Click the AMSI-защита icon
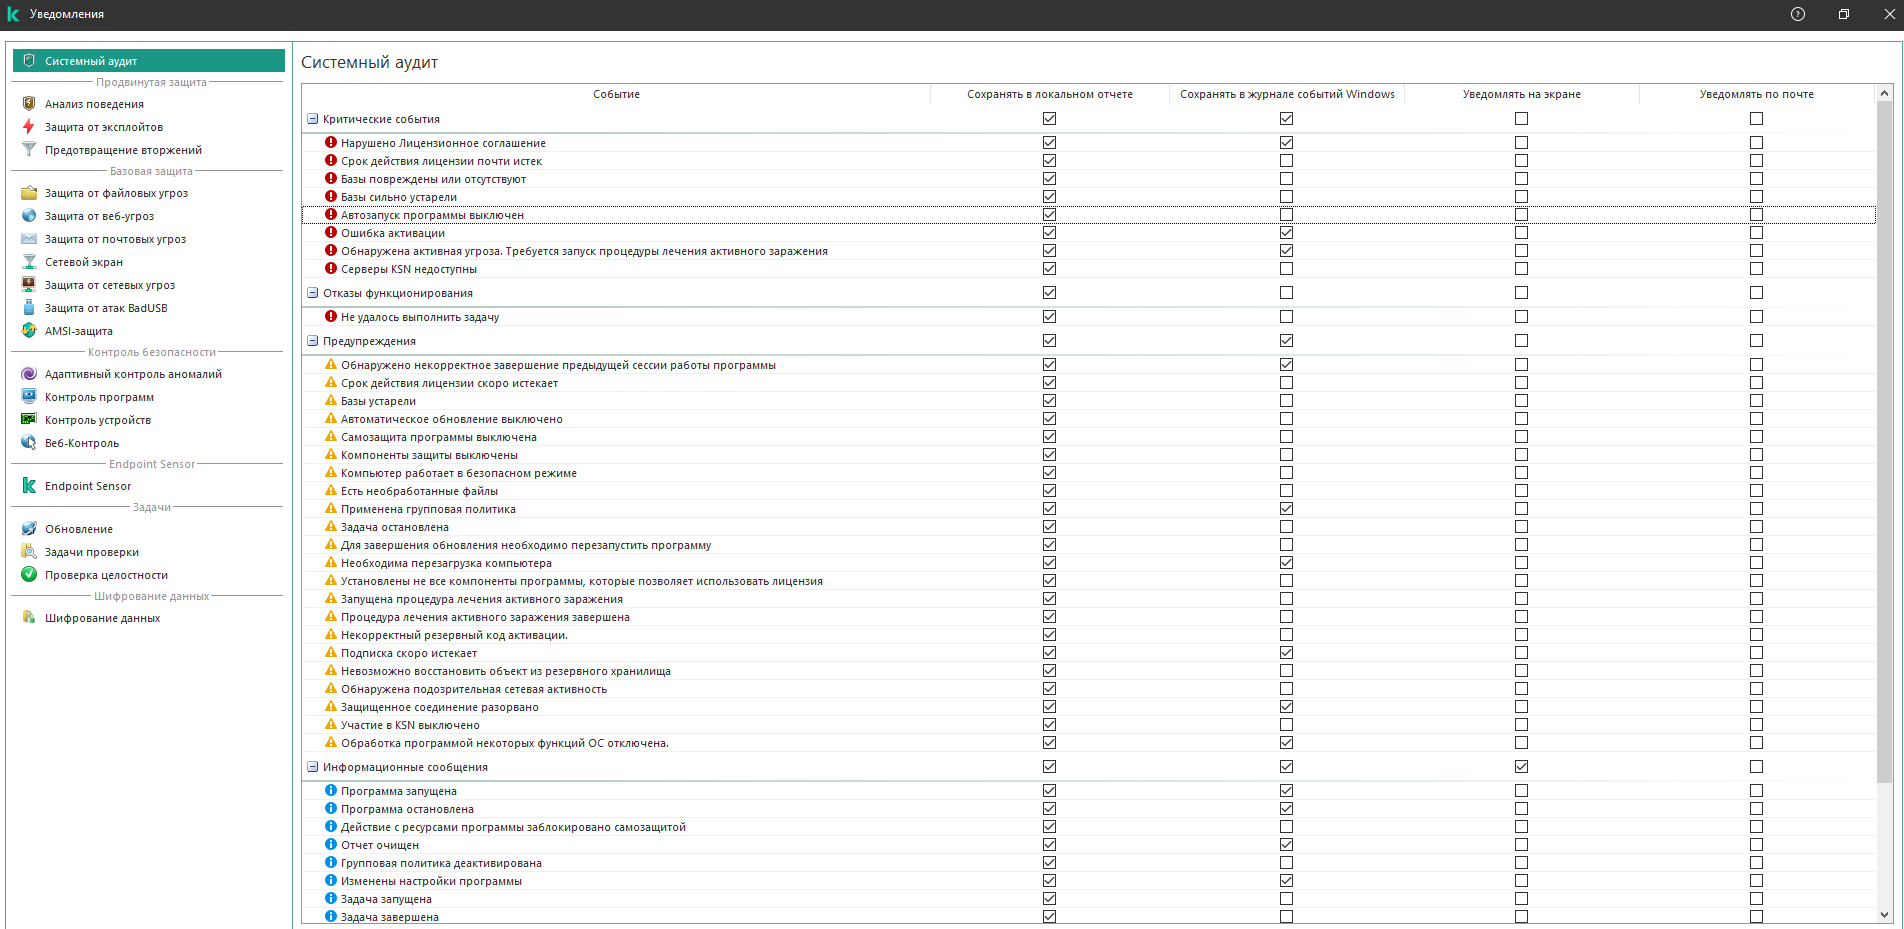This screenshot has height=929, width=1904. pos(29,331)
